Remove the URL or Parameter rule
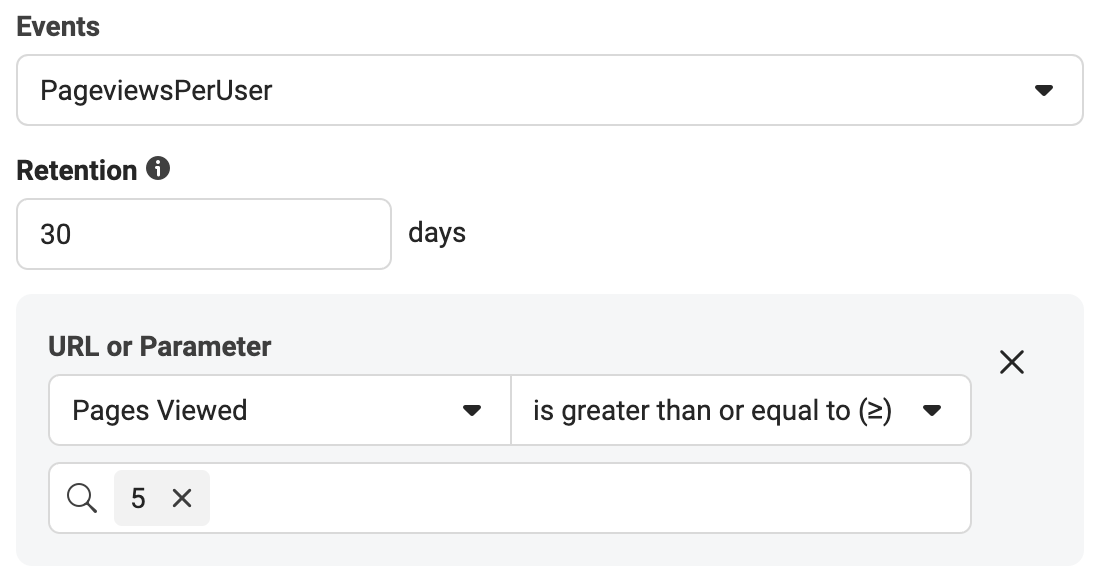The height and width of the screenshot is (588, 1106). coord(1012,362)
